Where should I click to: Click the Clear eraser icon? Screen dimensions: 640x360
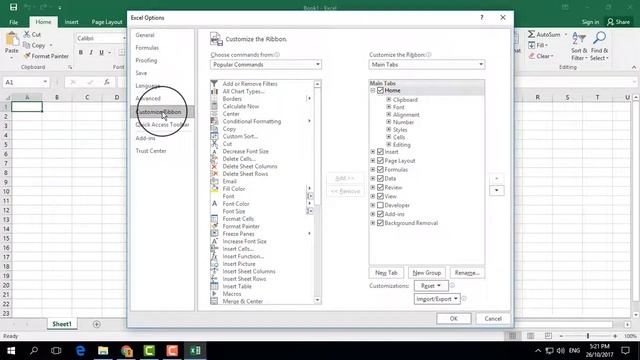pyautogui.click(x=531, y=56)
